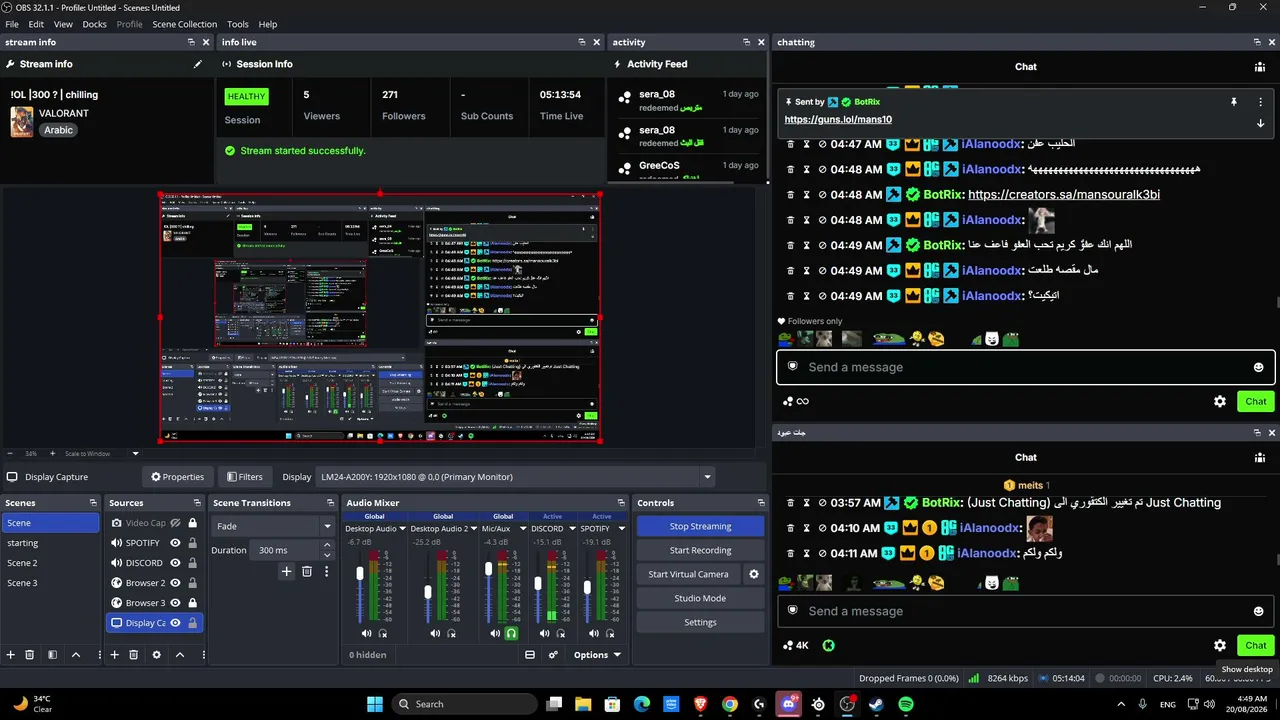Open the viewer list icon in the chatting dock

(x=1259, y=67)
